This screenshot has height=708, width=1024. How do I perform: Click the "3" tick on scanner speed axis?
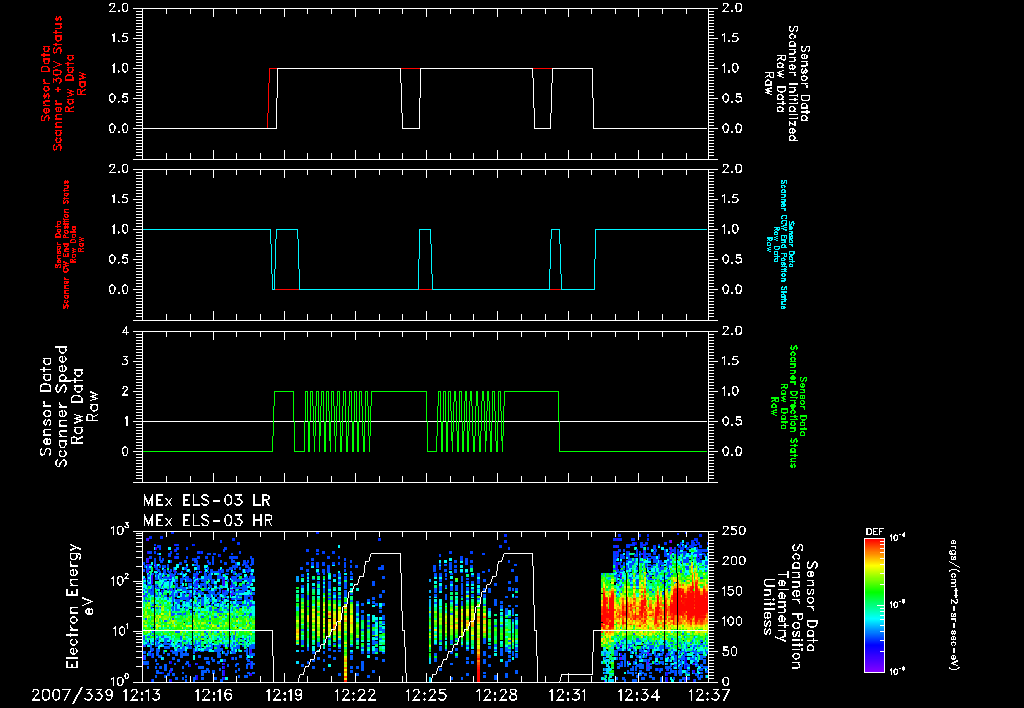[x=125, y=361]
